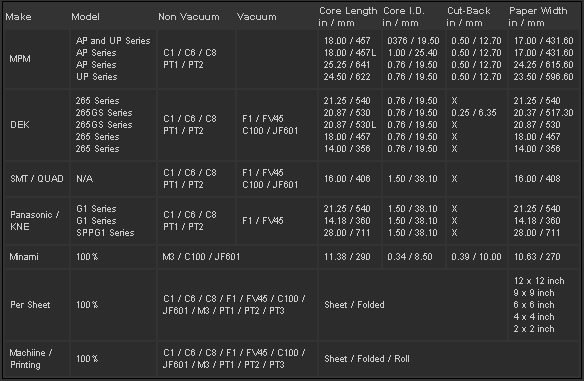This screenshot has width=584, height=381.
Task: Click the Sheet / Folded / Roll cell
Action: (367, 359)
